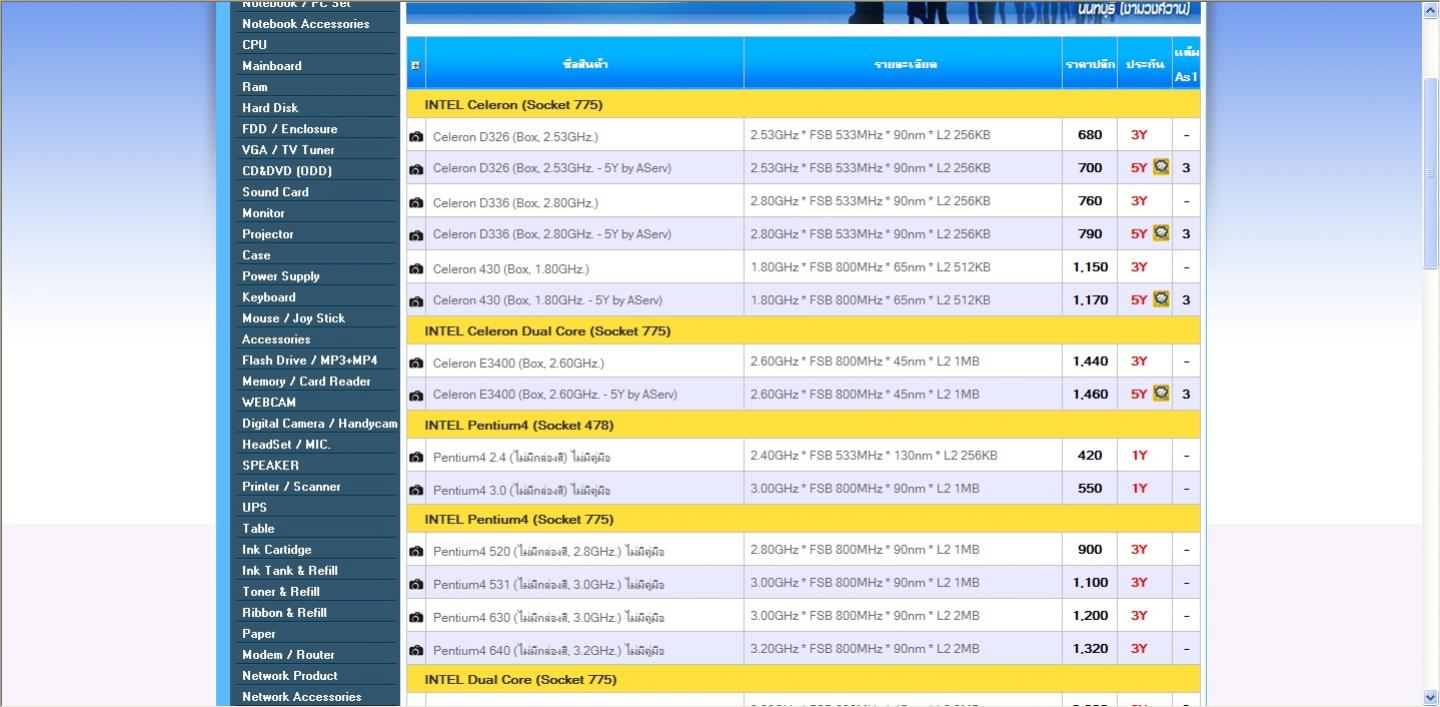Click 5Y warranty badge on Celeron D326 row

(1161, 166)
